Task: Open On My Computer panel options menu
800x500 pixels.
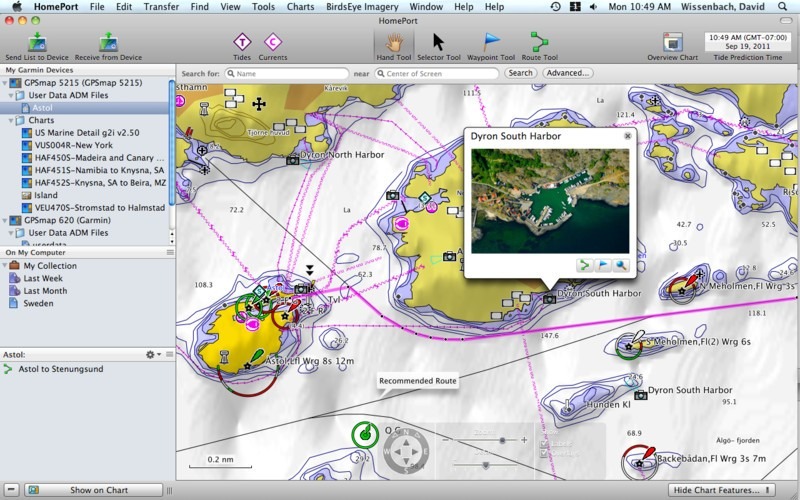Action: pos(170,252)
